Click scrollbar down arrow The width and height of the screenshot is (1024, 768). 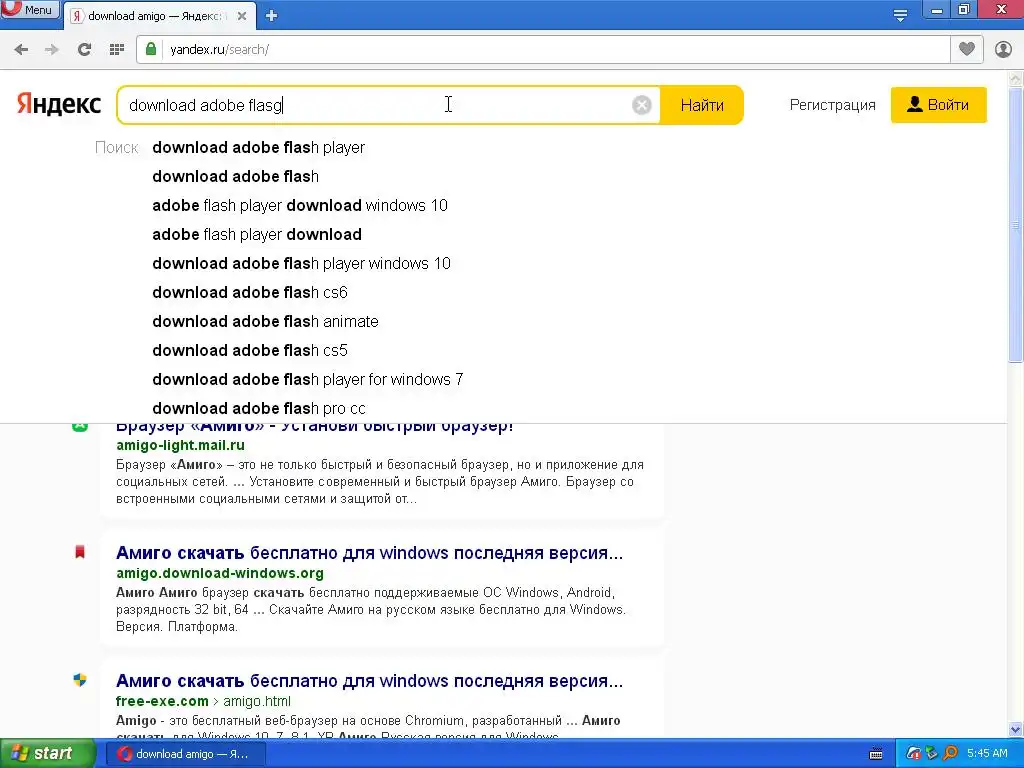(x=1016, y=729)
